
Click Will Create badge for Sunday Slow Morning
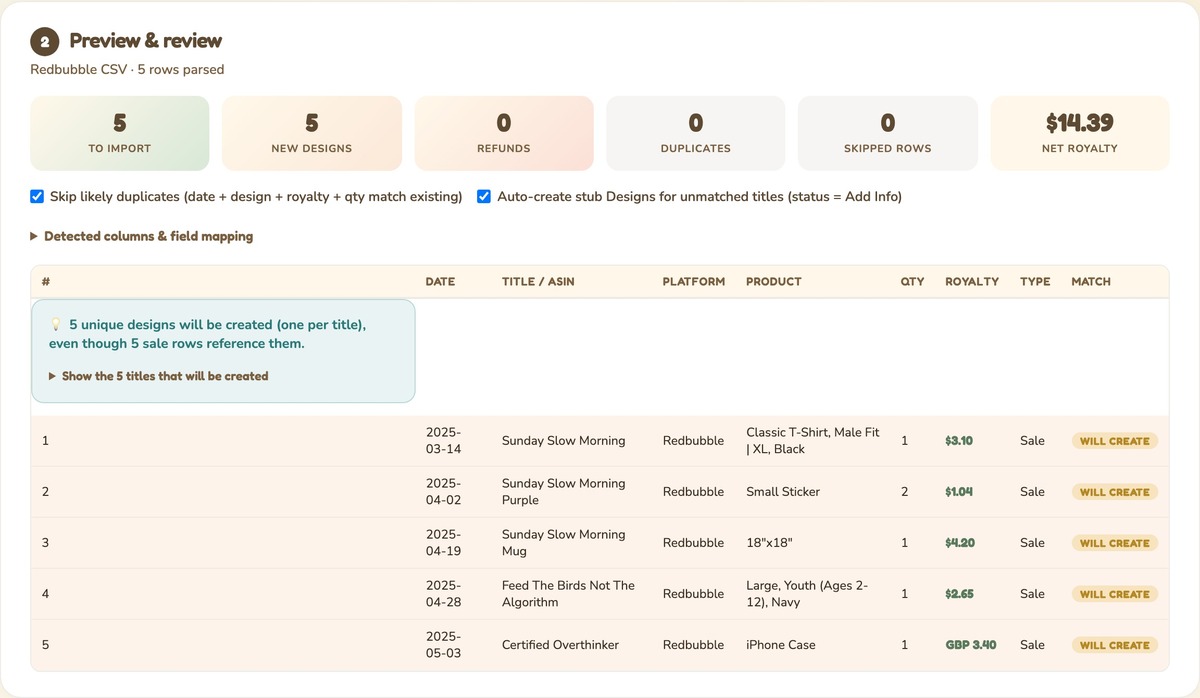pyautogui.click(x=1115, y=441)
